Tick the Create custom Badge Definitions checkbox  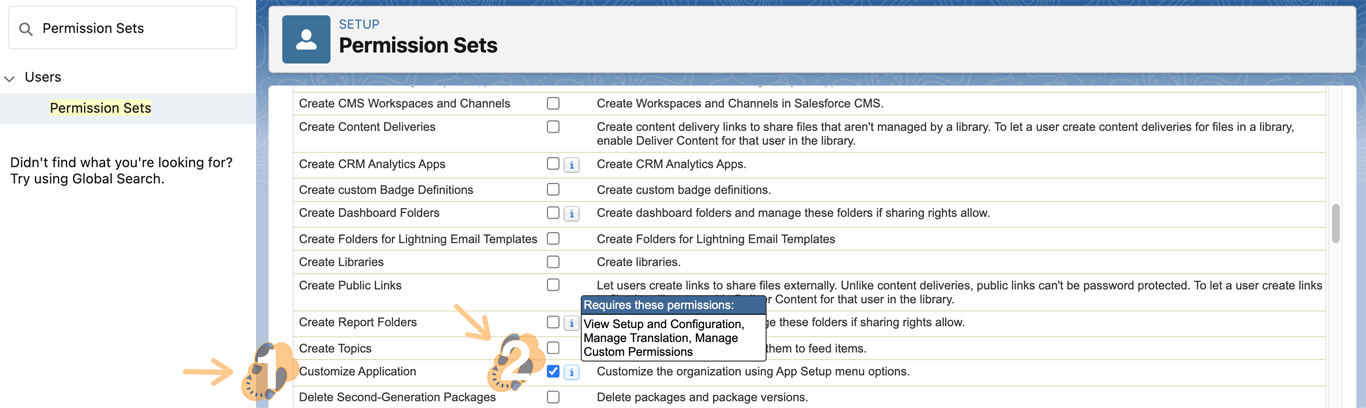[x=553, y=189]
